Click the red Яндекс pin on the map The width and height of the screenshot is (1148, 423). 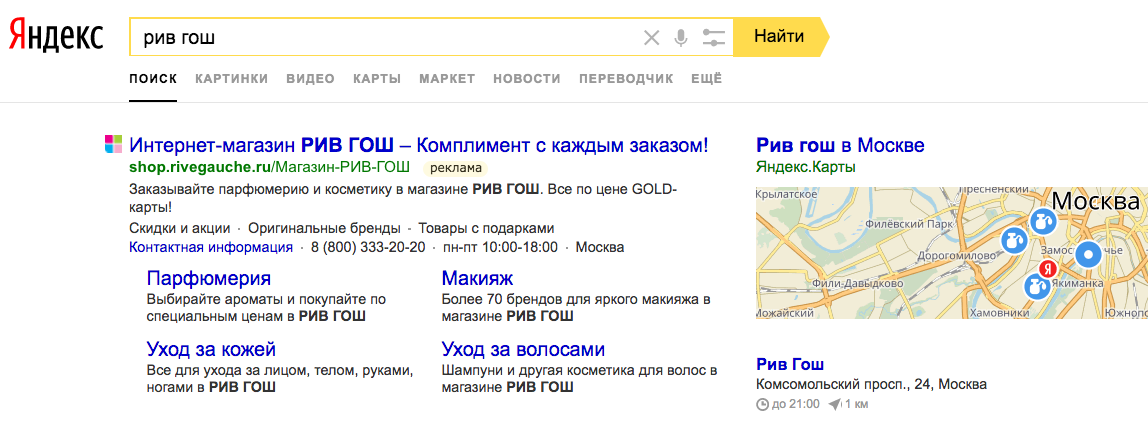click(x=1048, y=267)
